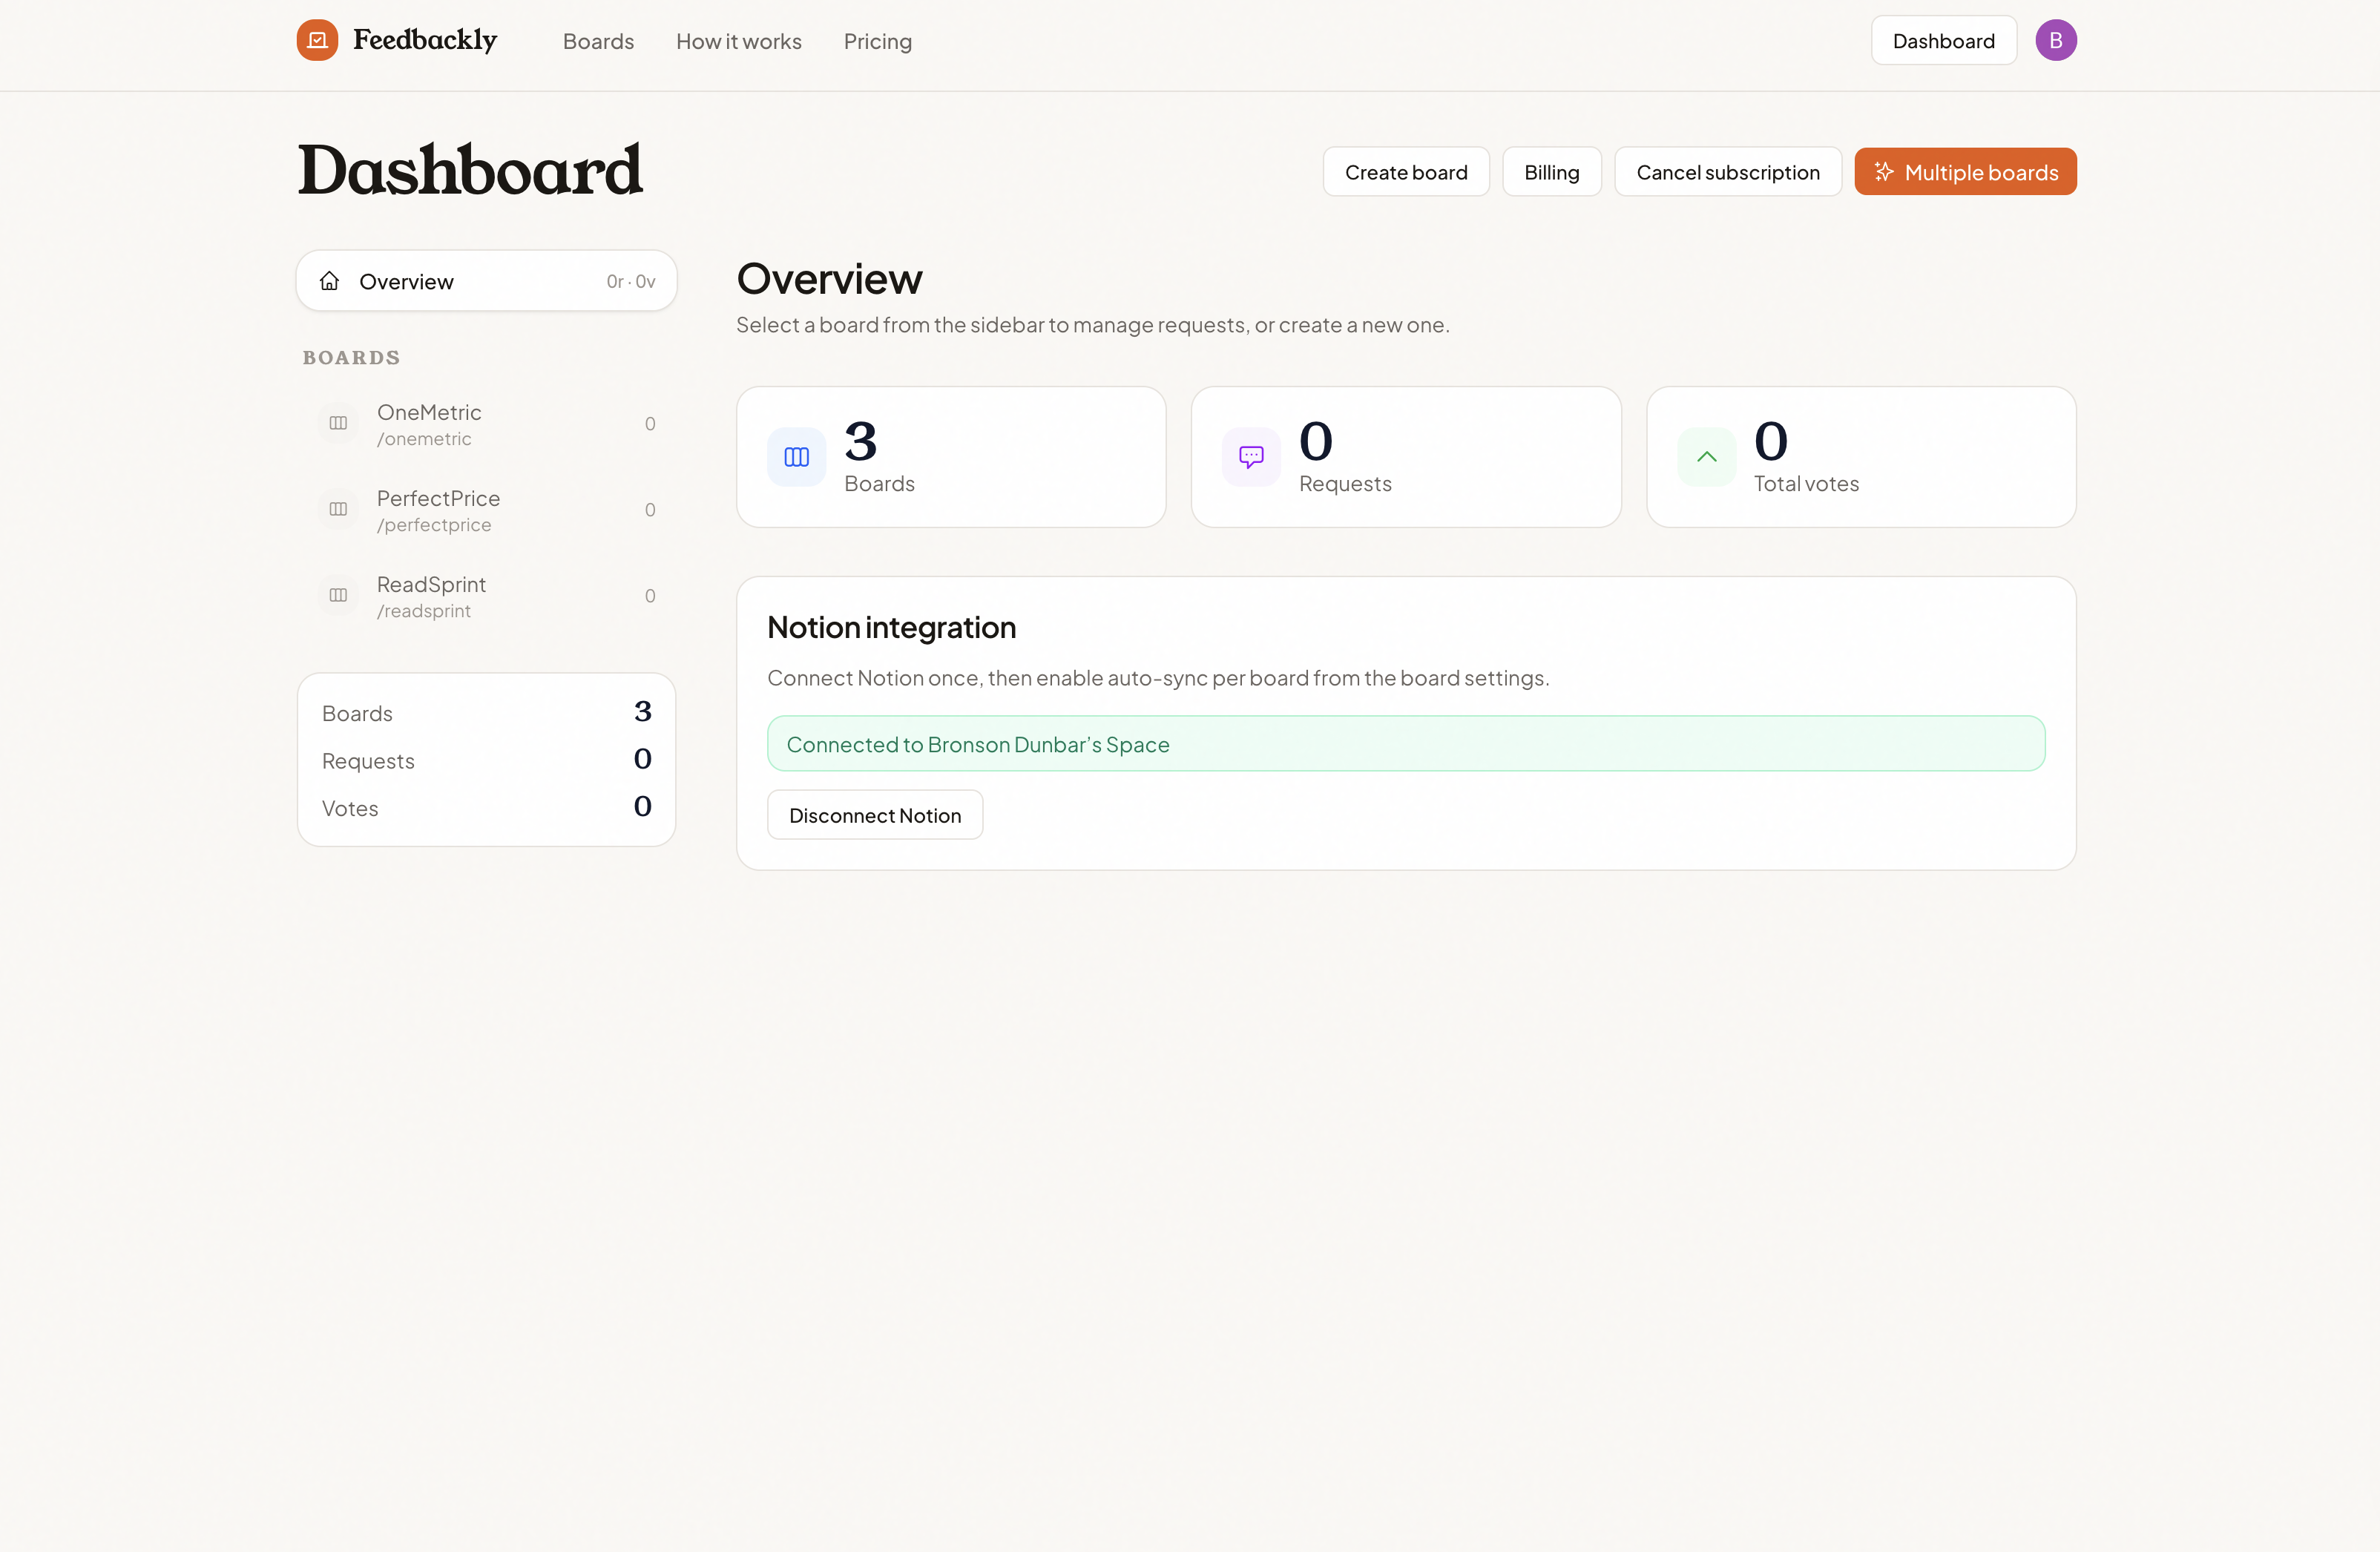2380x1552 pixels.
Task: Open the Boards menu item
Action: tap(598, 41)
